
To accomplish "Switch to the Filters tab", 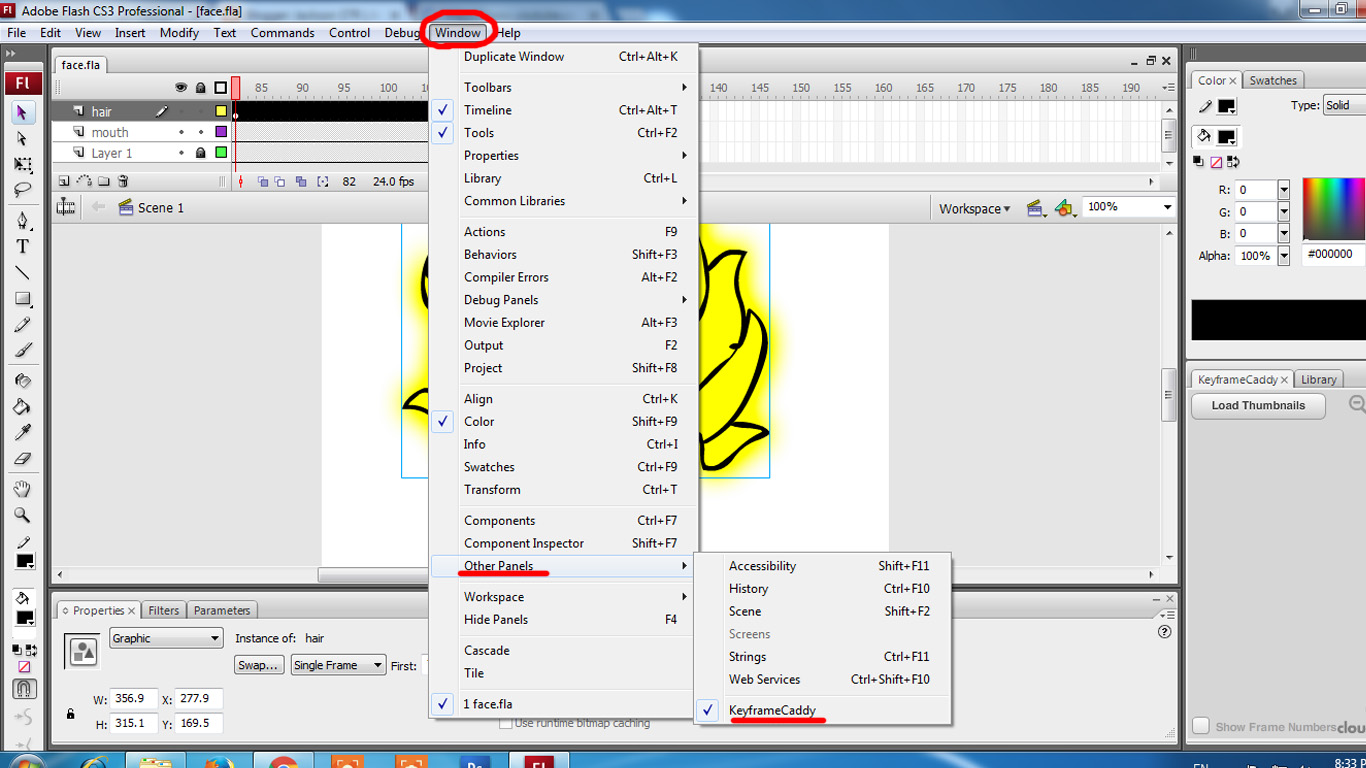I will pos(164,610).
